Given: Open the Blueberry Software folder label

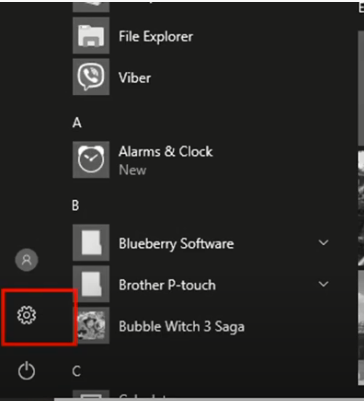Looking at the screenshot, I should [176, 244].
